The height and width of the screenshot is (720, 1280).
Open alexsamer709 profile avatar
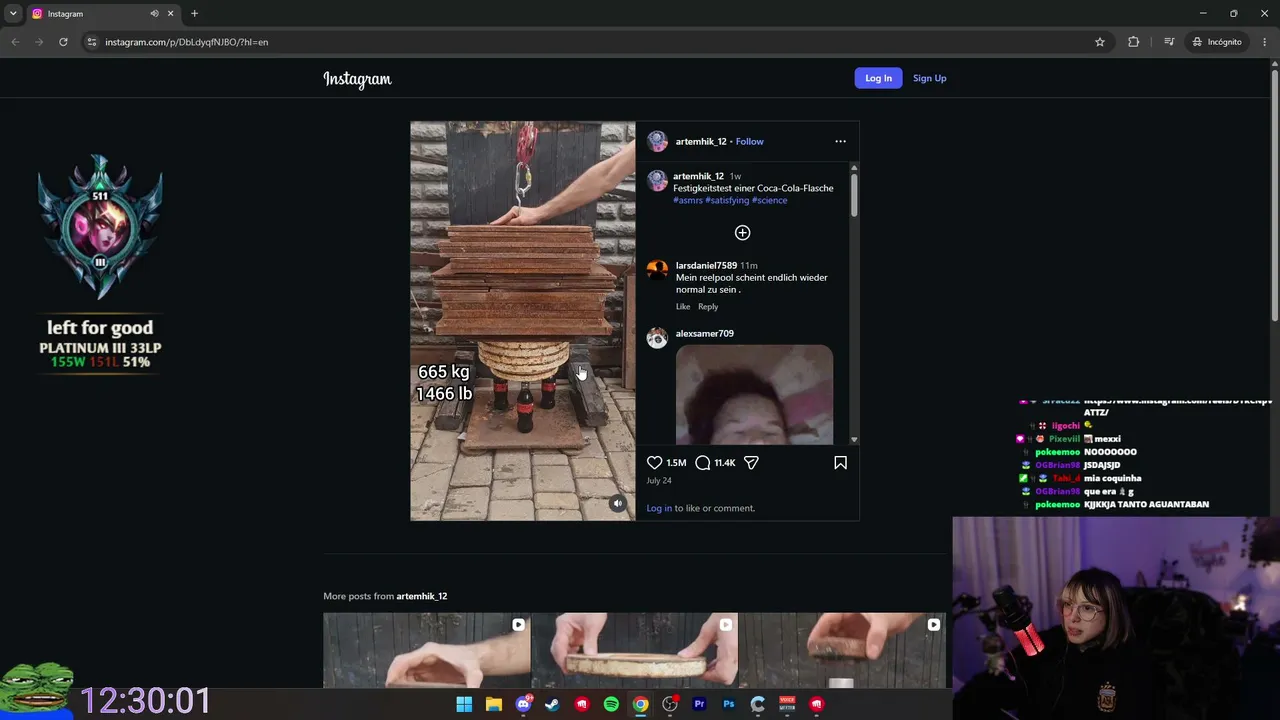pos(657,338)
